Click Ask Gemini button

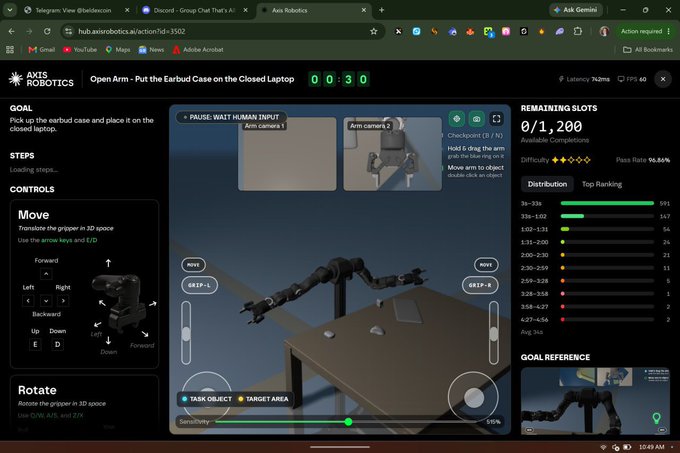click(575, 10)
